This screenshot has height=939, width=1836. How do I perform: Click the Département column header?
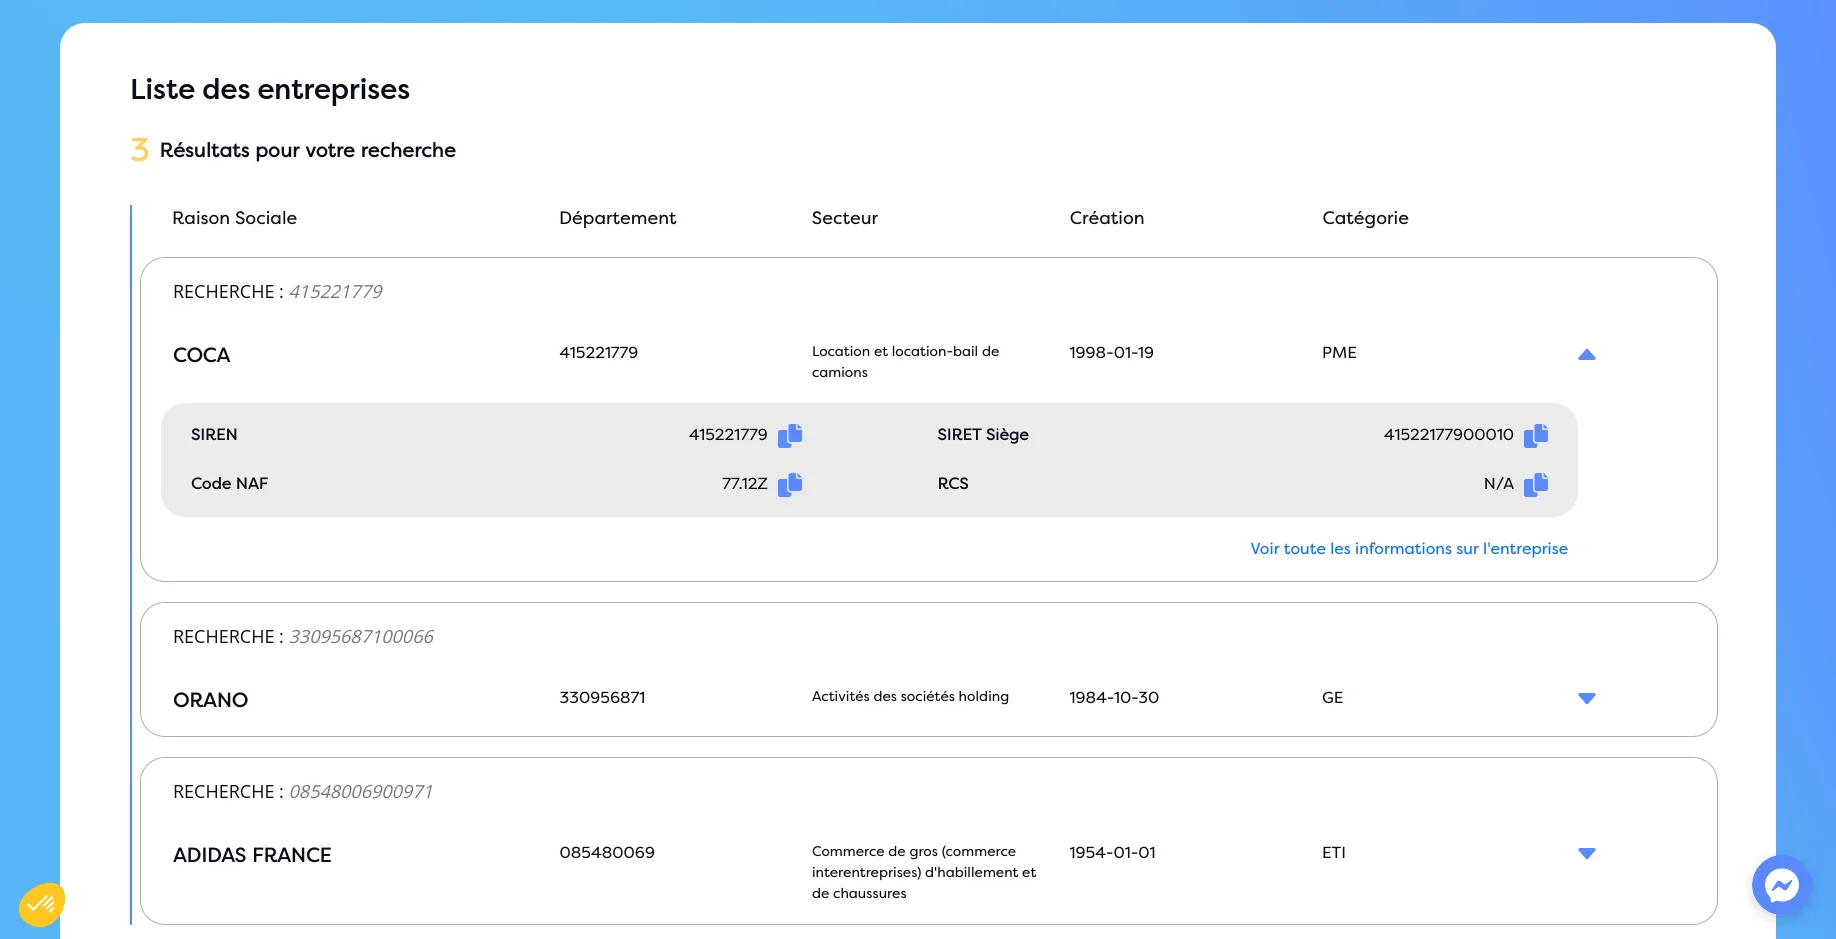click(x=617, y=218)
